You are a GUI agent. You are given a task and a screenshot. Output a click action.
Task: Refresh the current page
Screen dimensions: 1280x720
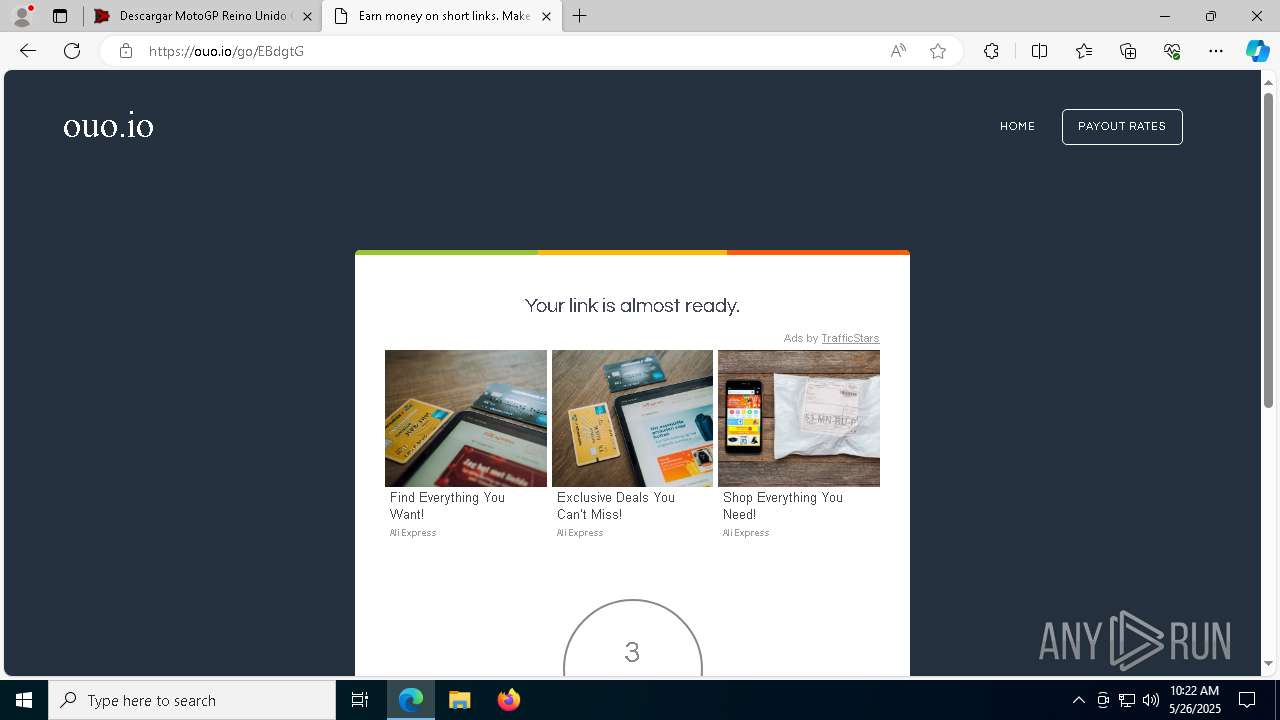point(72,51)
